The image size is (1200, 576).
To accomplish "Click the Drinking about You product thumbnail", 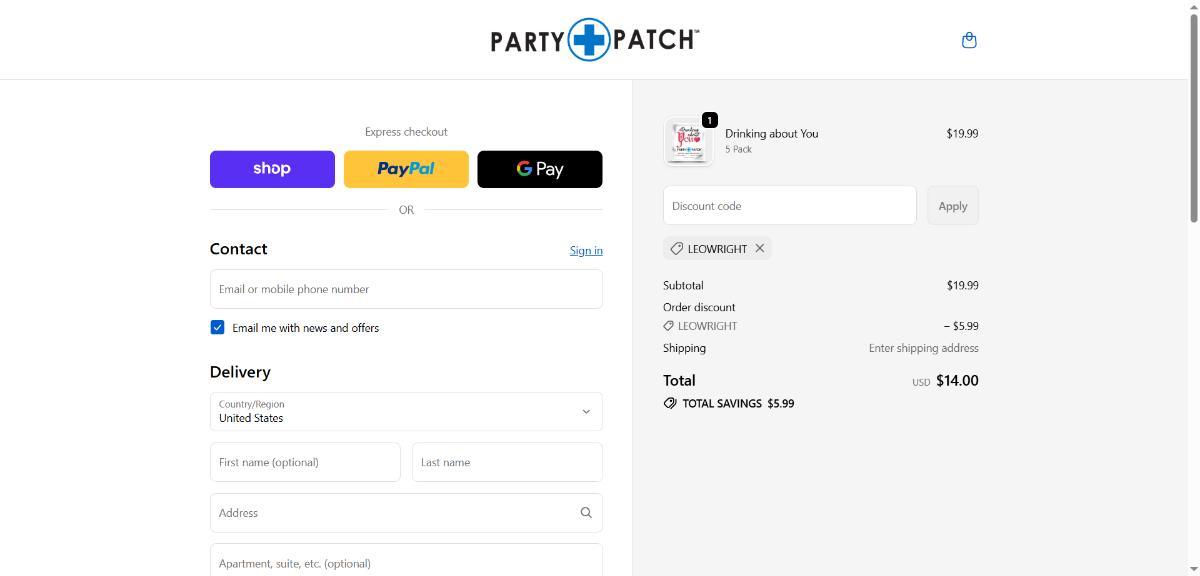I will tap(688, 141).
